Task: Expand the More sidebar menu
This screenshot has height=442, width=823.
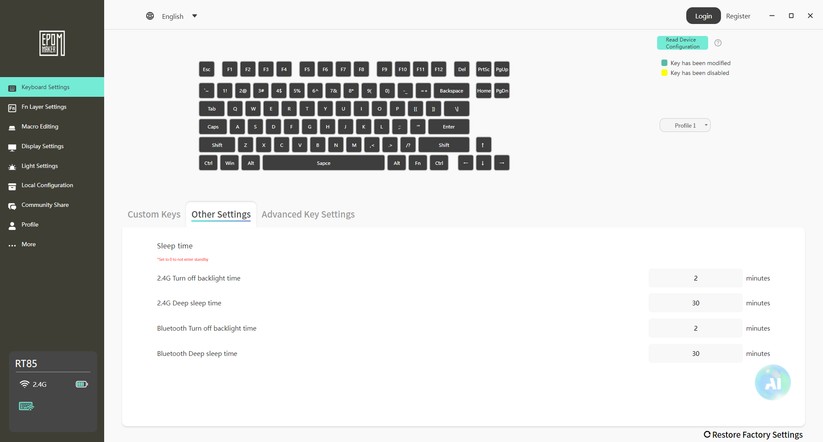Action: point(28,244)
